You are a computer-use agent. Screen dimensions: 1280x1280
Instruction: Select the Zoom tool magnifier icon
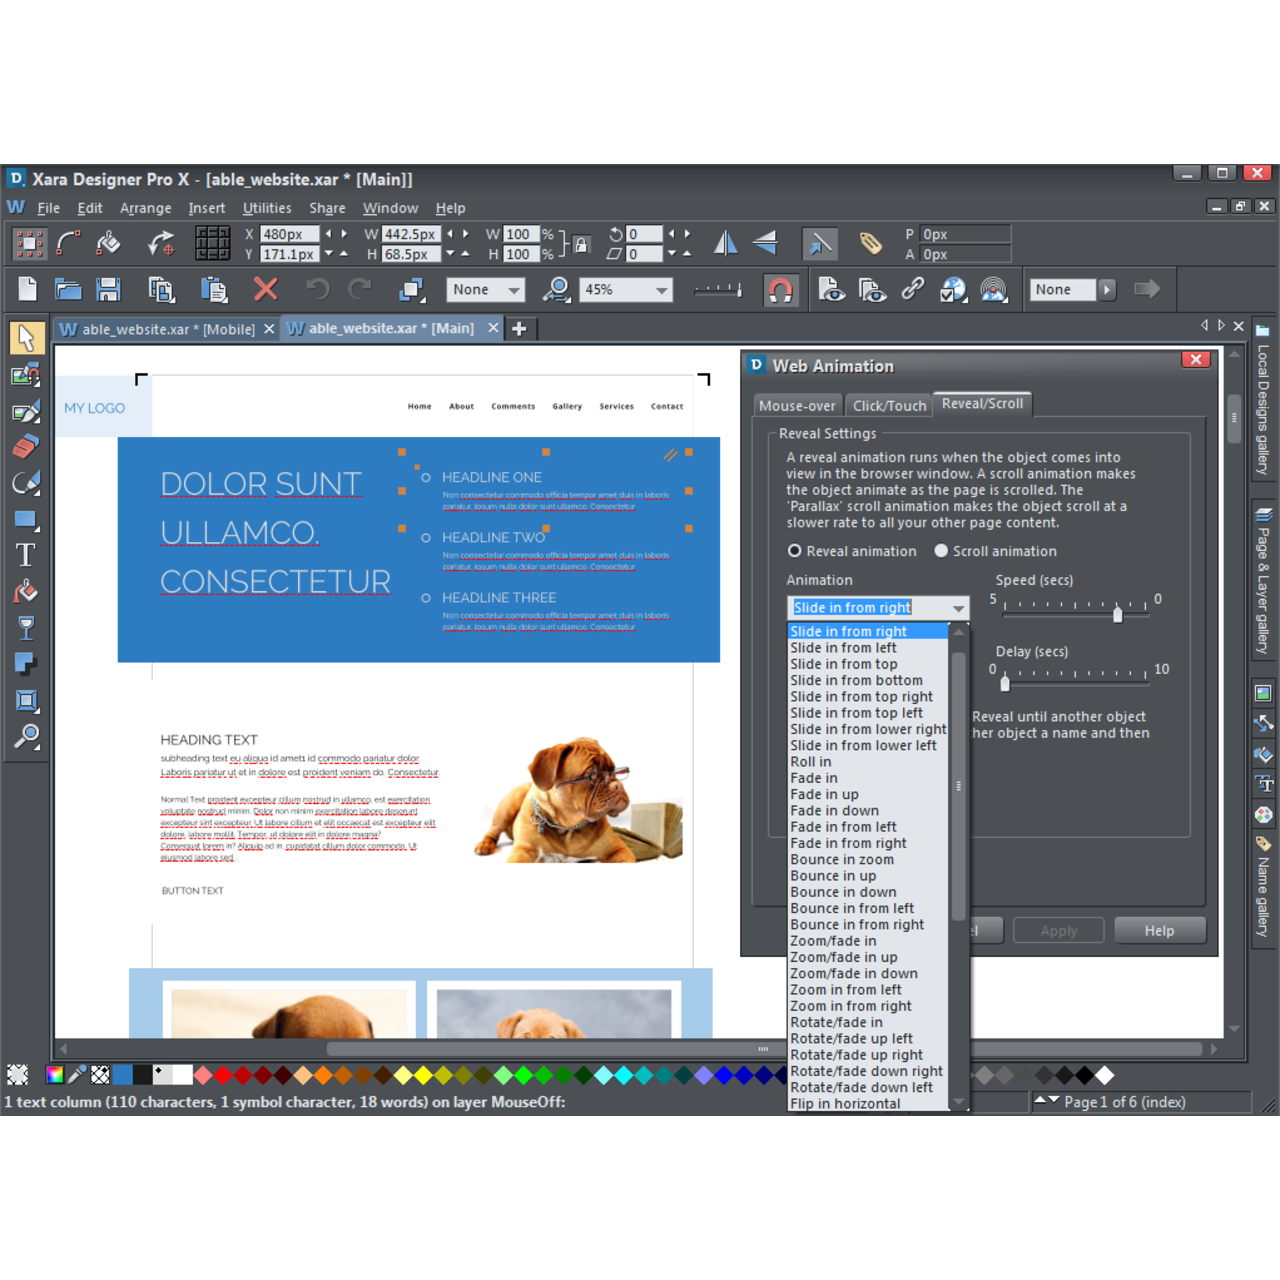point(26,737)
